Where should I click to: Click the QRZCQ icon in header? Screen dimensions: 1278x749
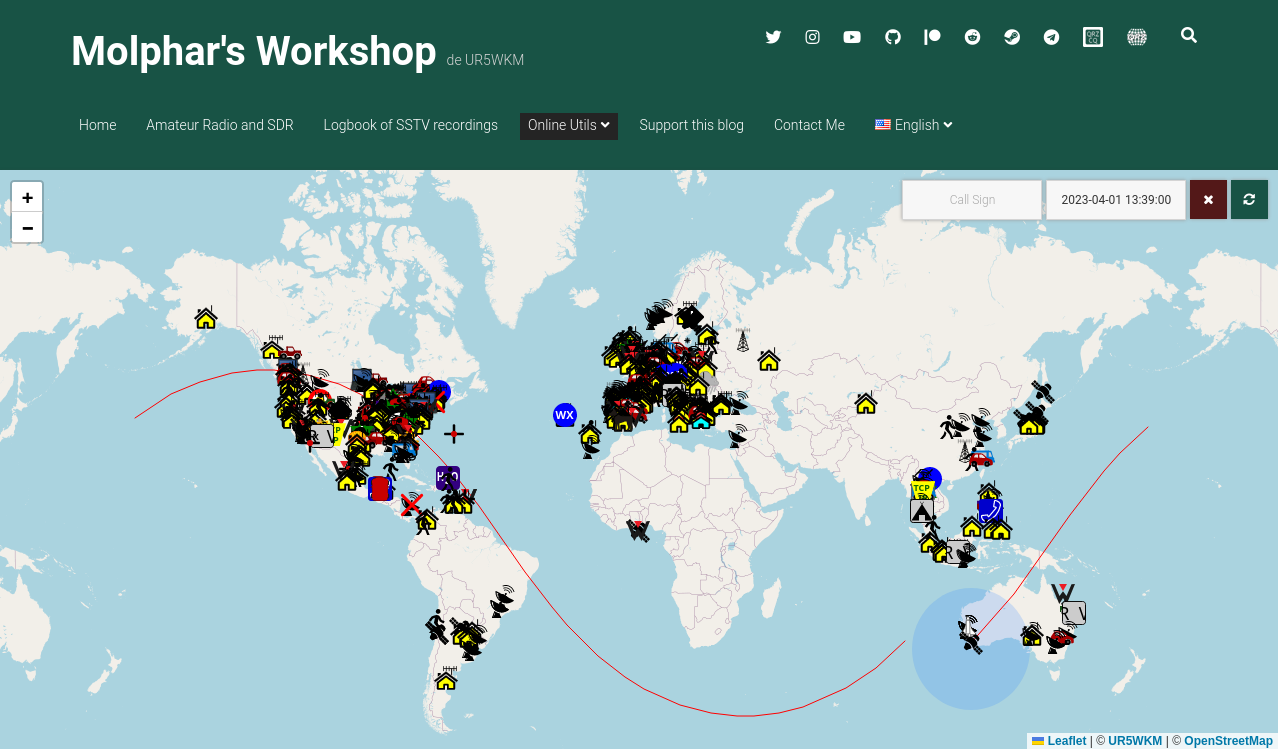tap(1093, 37)
